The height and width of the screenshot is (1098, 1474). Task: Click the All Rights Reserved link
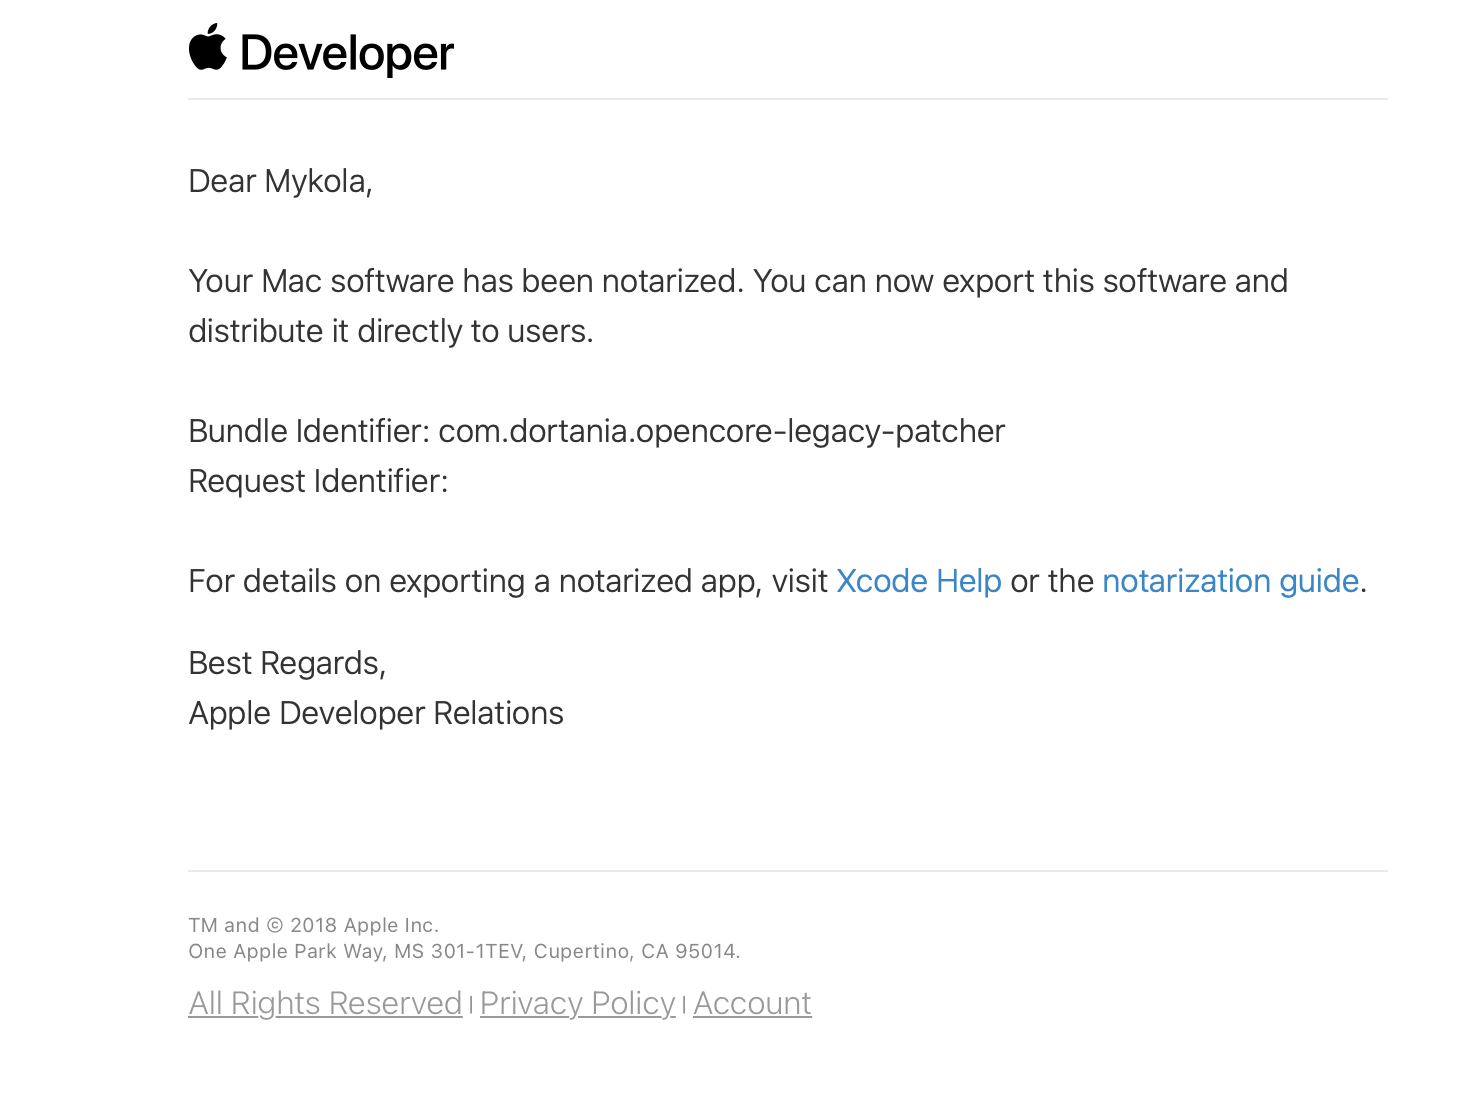point(325,1003)
